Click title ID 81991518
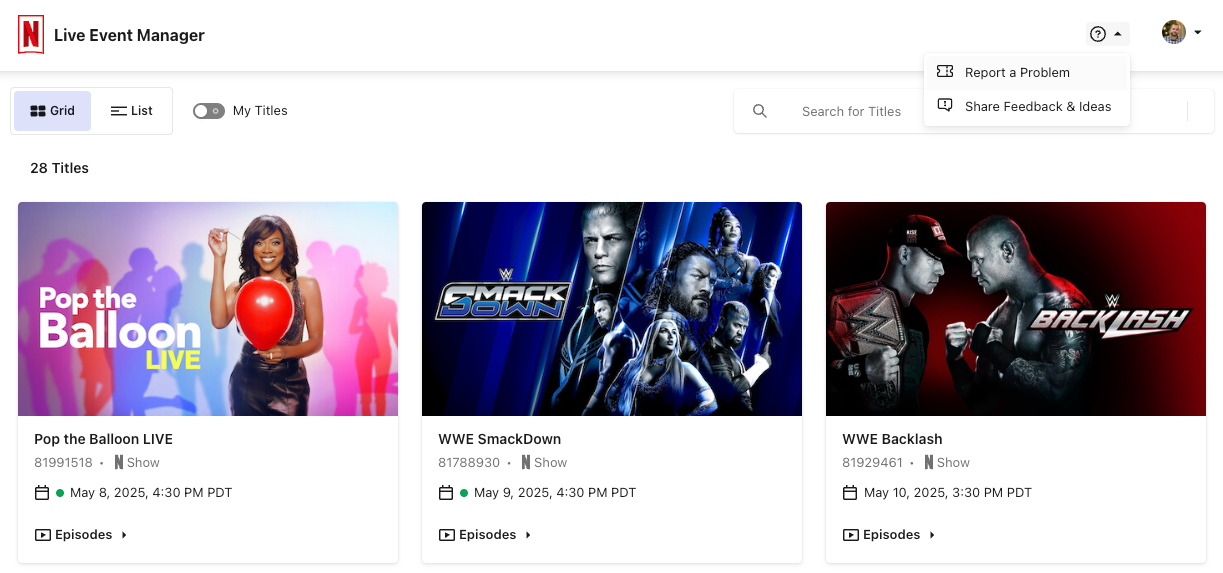Viewport: 1223px width, 573px height. pyautogui.click(x=63, y=463)
